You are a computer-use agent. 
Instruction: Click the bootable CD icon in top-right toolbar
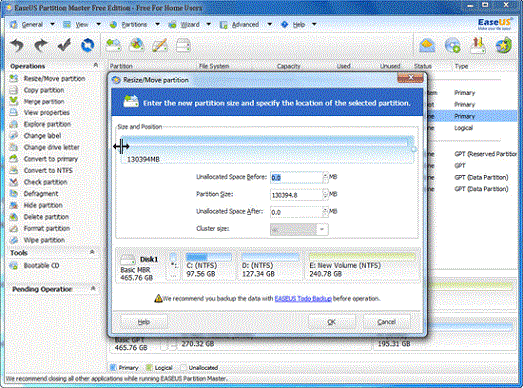tap(453, 45)
